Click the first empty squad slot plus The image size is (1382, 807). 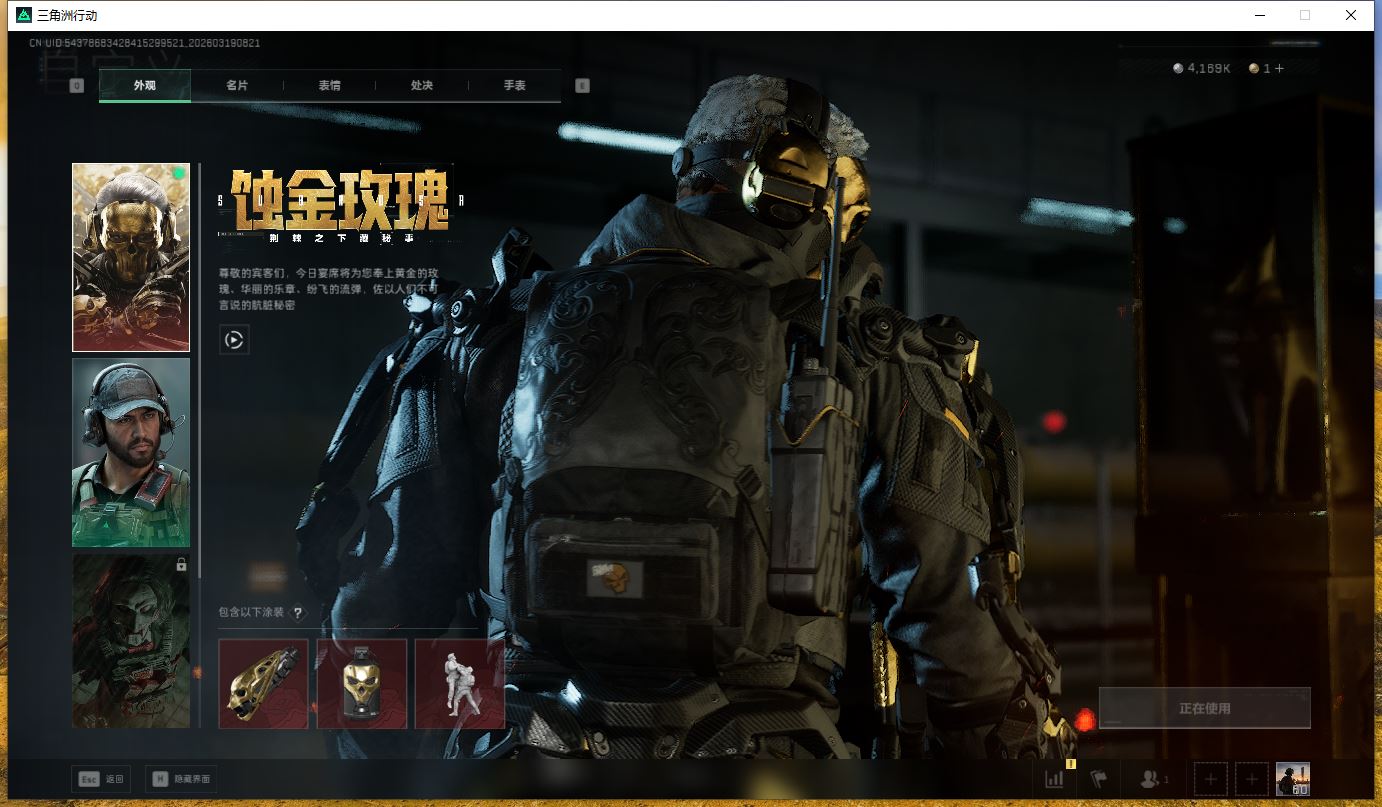1210,779
